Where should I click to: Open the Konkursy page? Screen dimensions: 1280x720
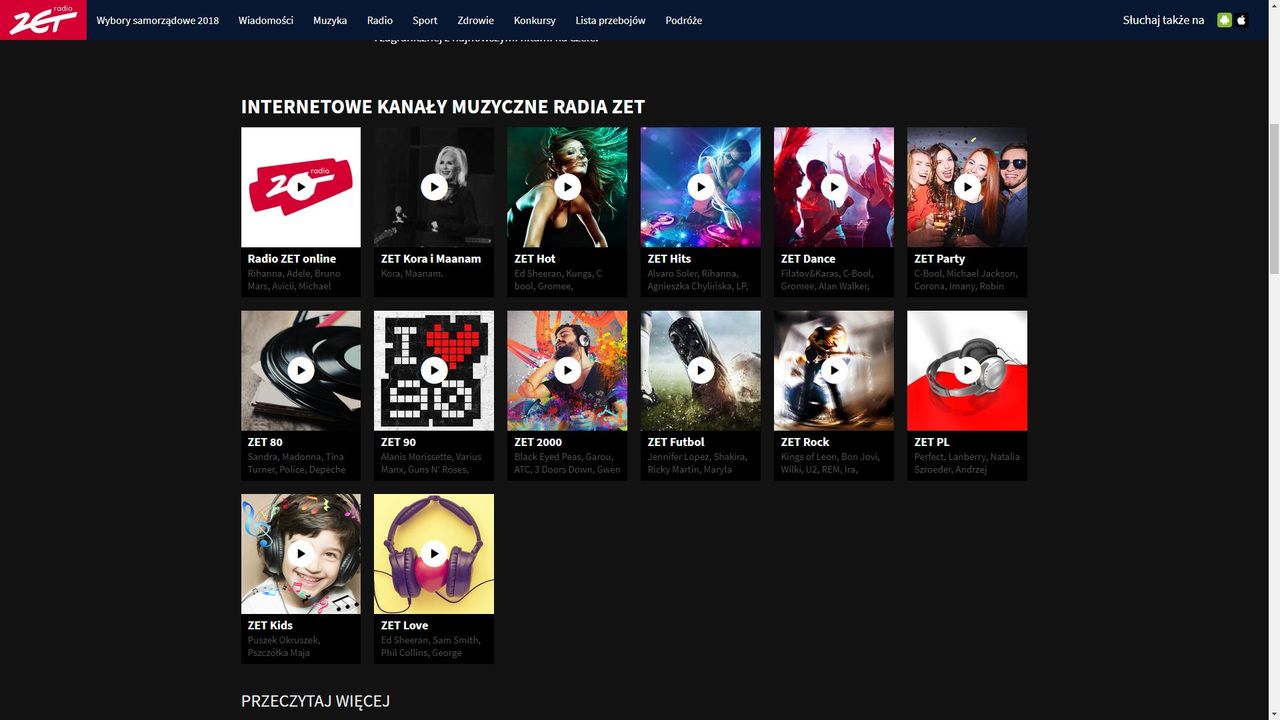pyautogui.click(x=535, y=20)
